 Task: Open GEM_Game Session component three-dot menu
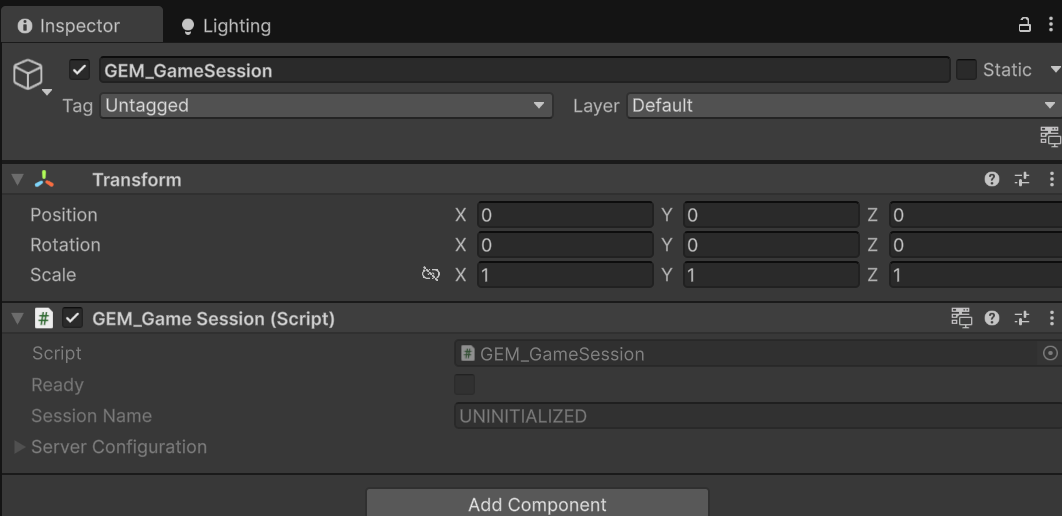pyautogui.click(x=1051, y=319)
